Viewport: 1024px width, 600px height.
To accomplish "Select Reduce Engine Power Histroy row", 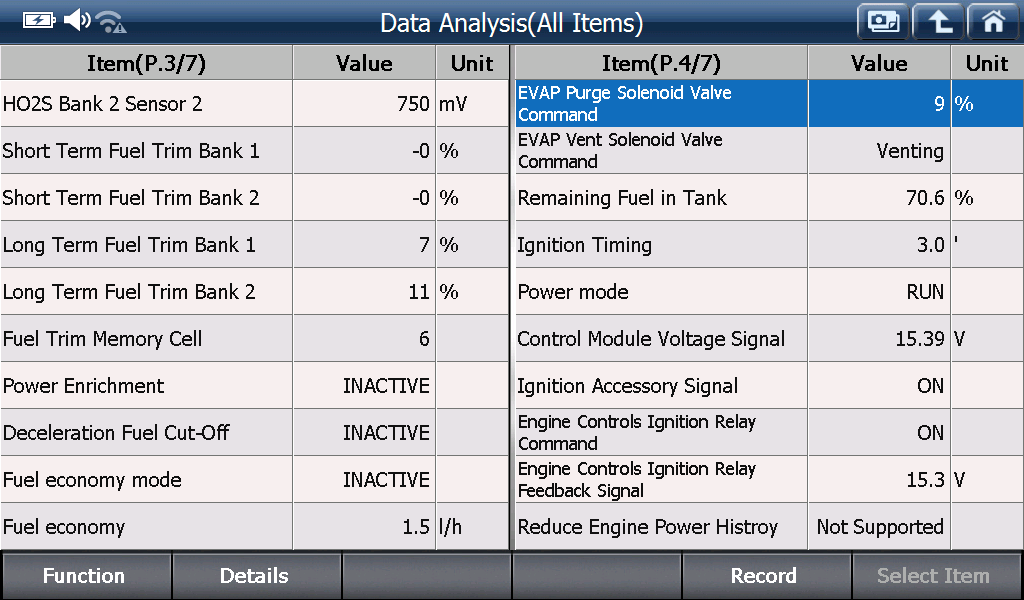I will 769,526.
